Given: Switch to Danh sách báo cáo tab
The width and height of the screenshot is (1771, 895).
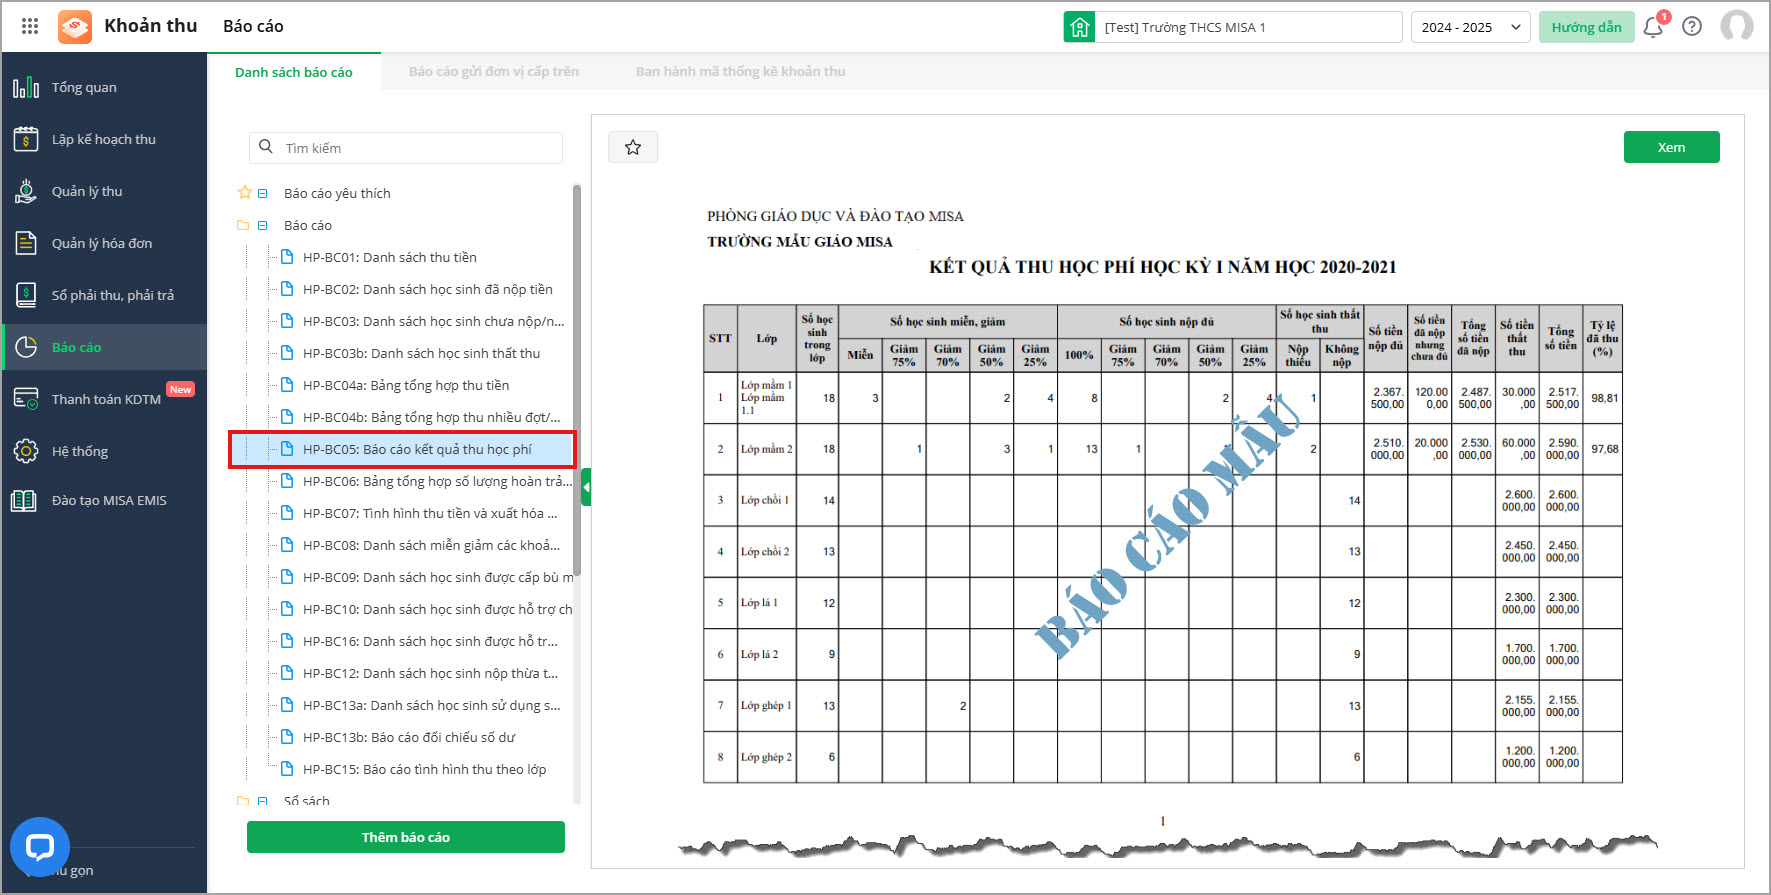Looking at the screenshot, I should [294, 72].
